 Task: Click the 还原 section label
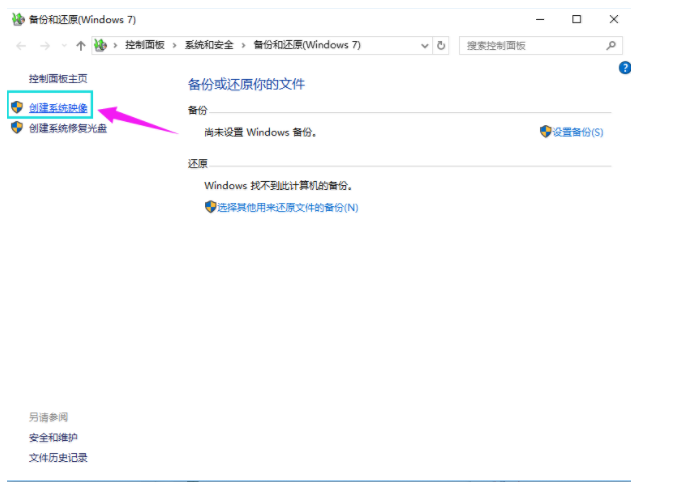198,163
